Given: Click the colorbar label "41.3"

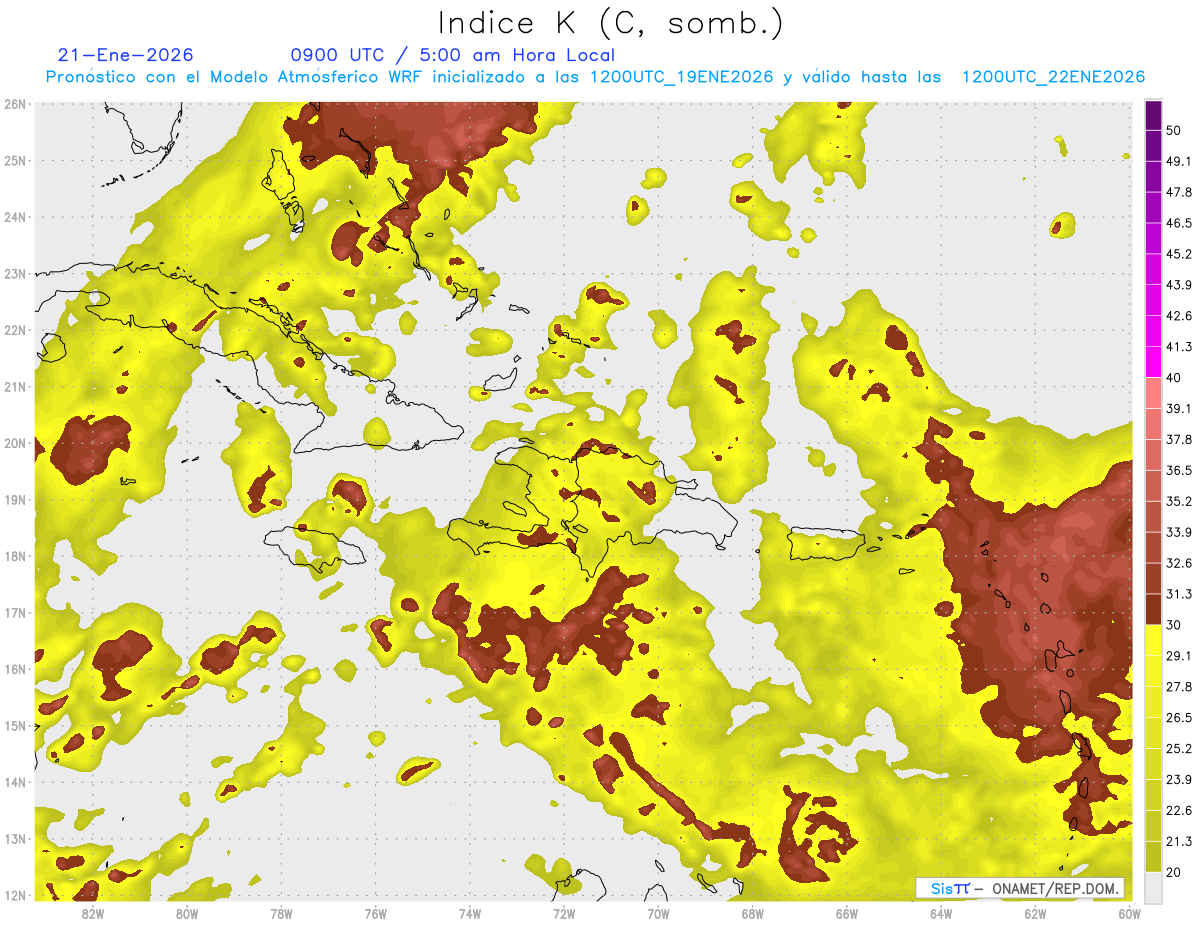Looking at the screenshot, I should click(1178, 347).
